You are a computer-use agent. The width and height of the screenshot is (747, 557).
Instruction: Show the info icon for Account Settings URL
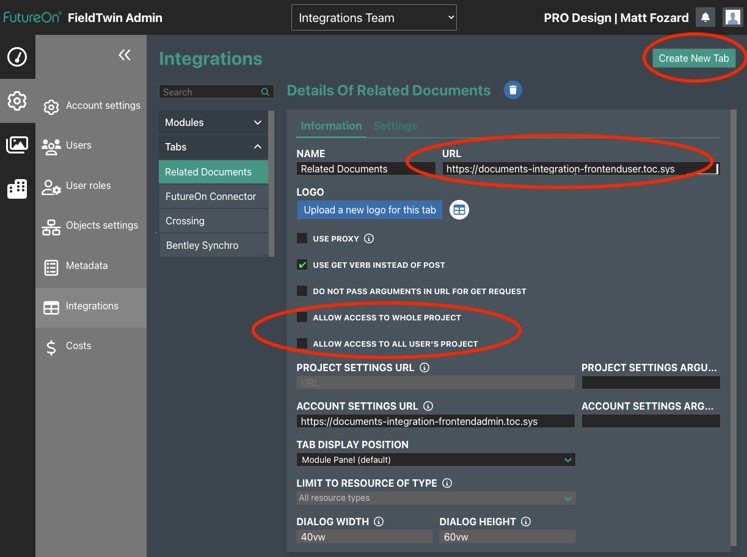tap(428, 406)
